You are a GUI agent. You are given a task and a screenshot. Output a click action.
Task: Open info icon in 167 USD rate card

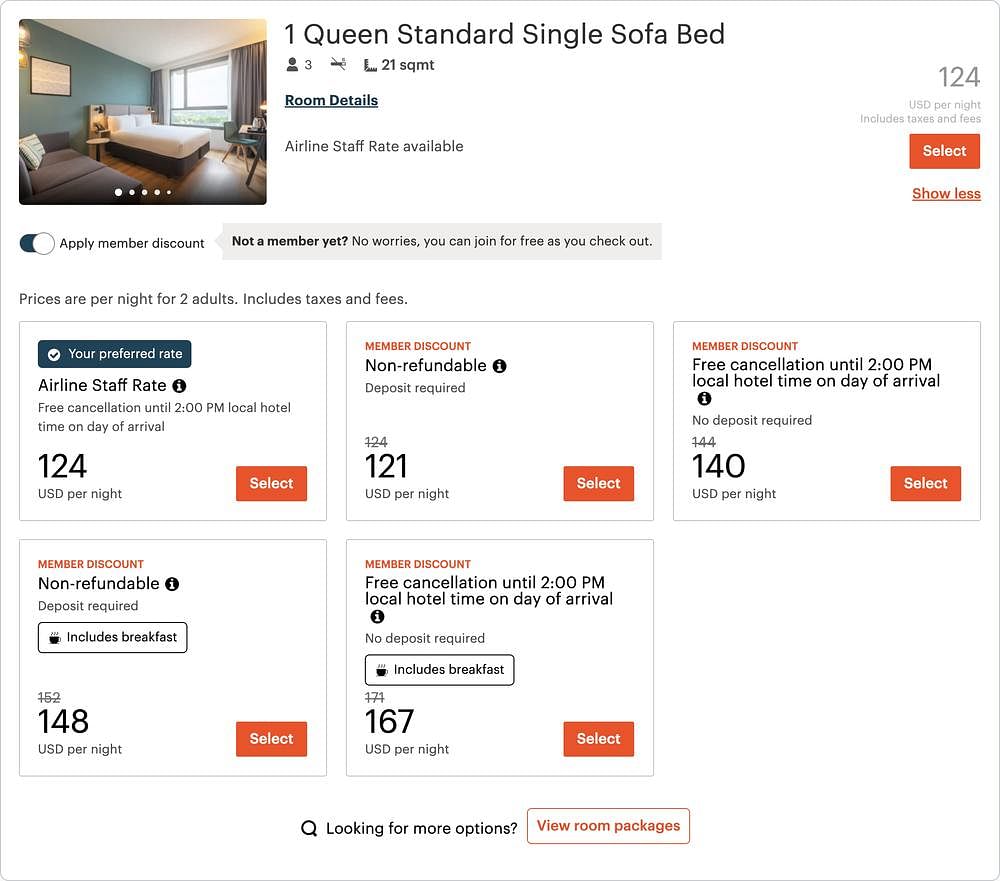click(x=378, y=616)
